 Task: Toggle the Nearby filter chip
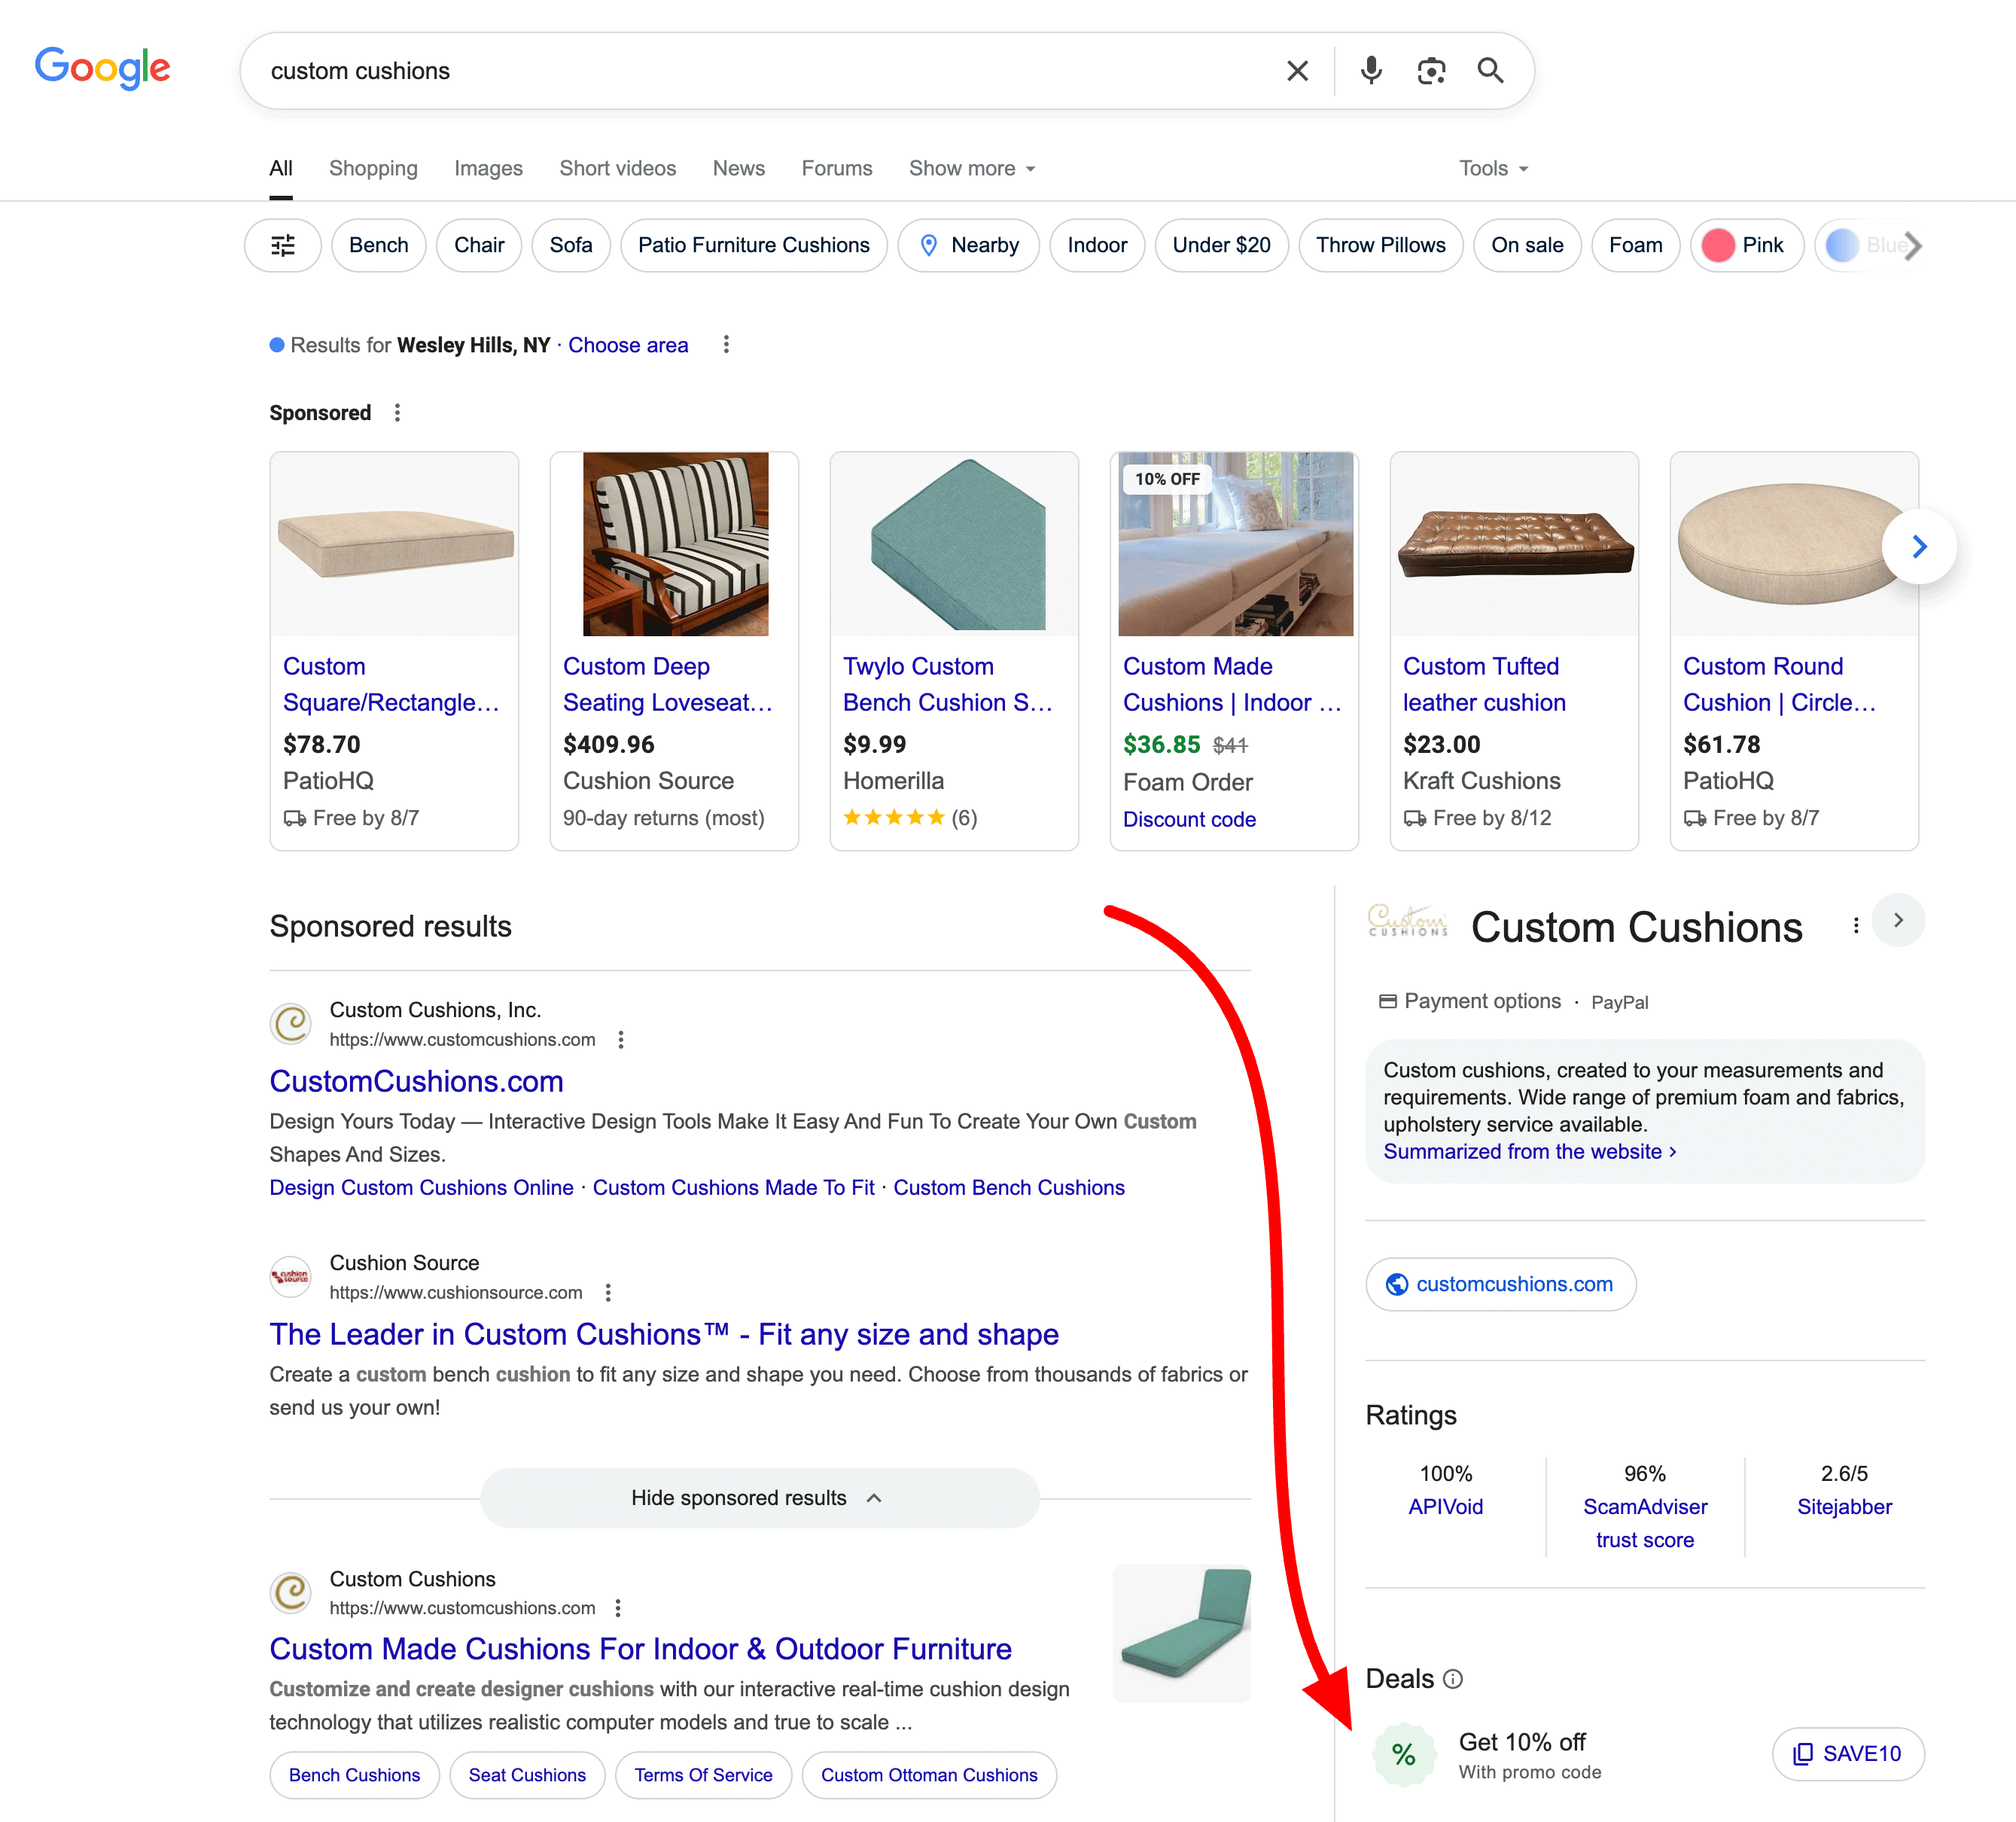pos(968,245)
